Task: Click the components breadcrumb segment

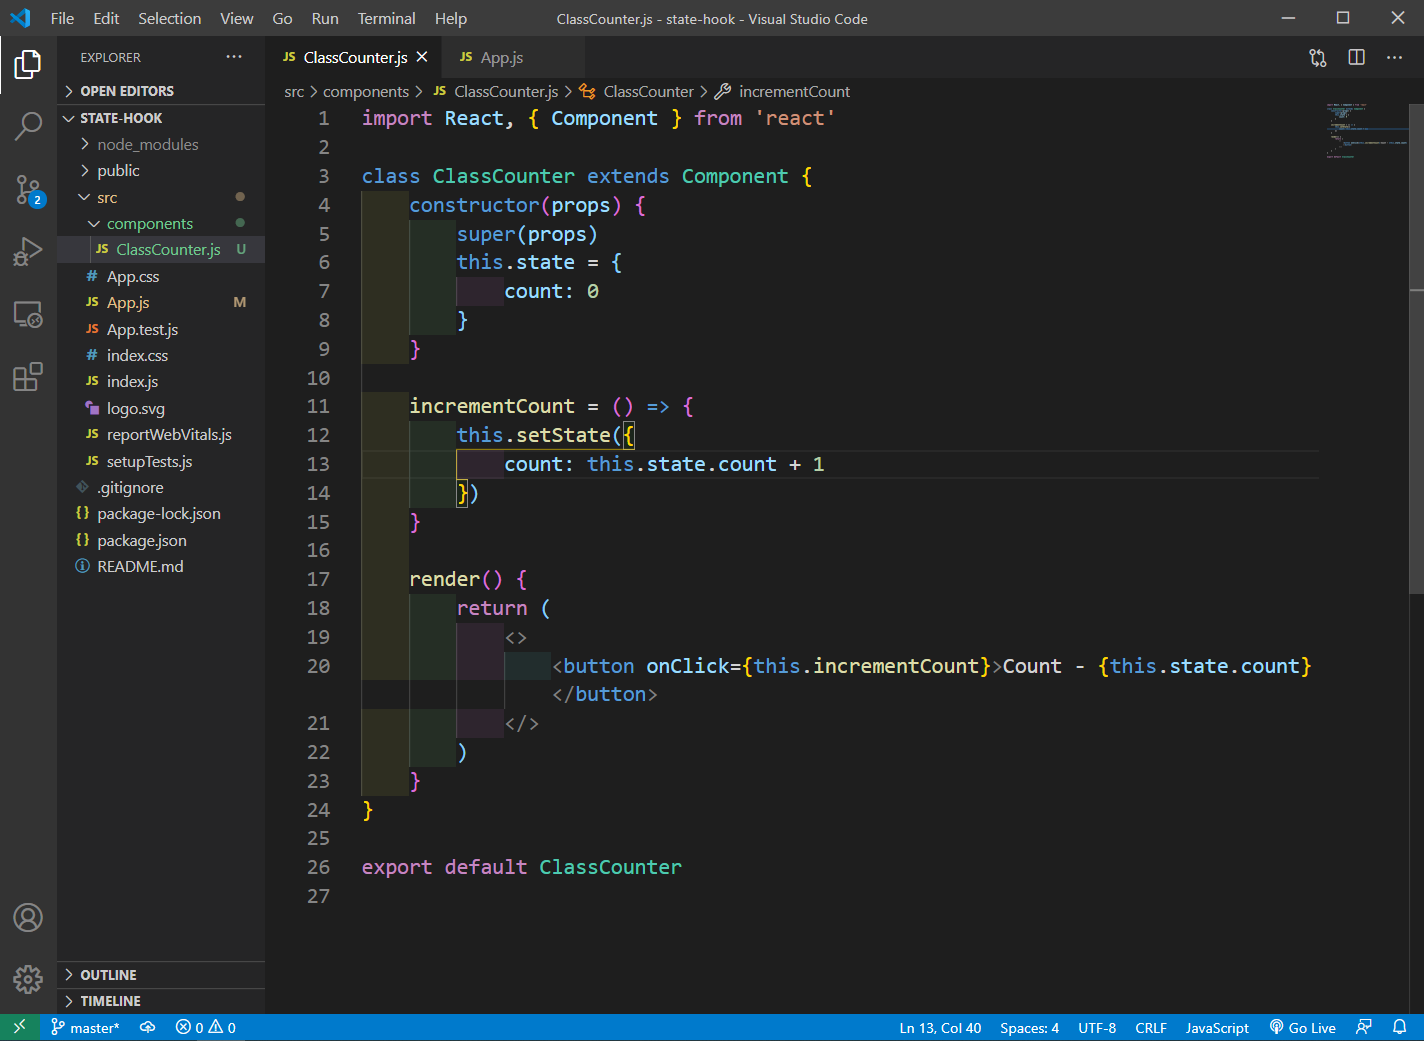Action: pos(366,92)
